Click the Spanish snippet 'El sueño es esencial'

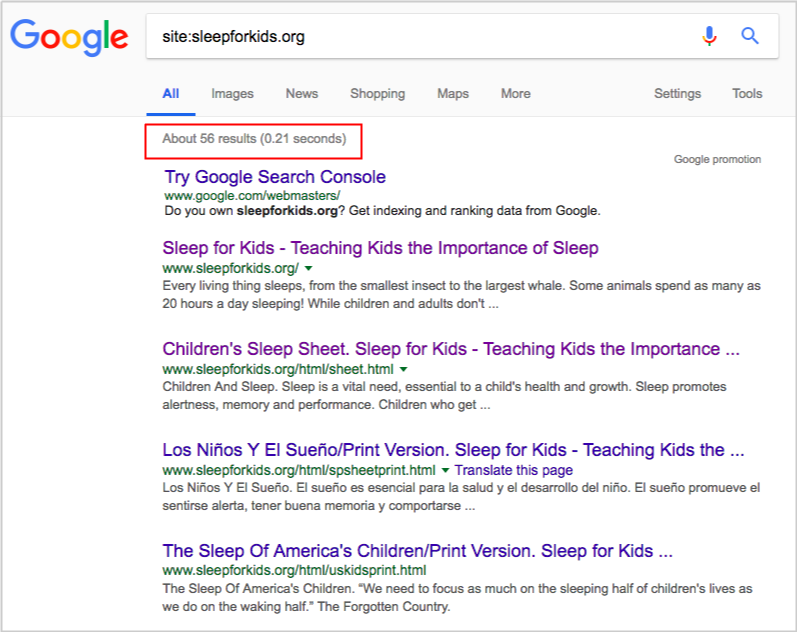click(461, 497)
